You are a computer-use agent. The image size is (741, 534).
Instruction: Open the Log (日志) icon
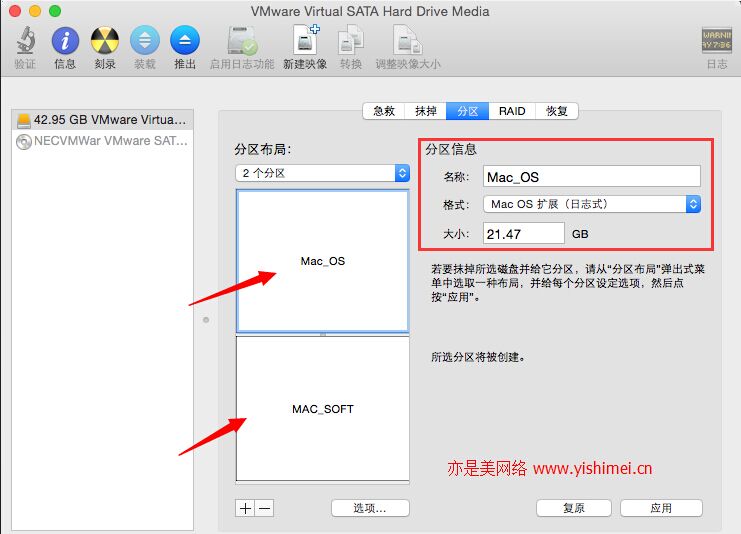717,41
